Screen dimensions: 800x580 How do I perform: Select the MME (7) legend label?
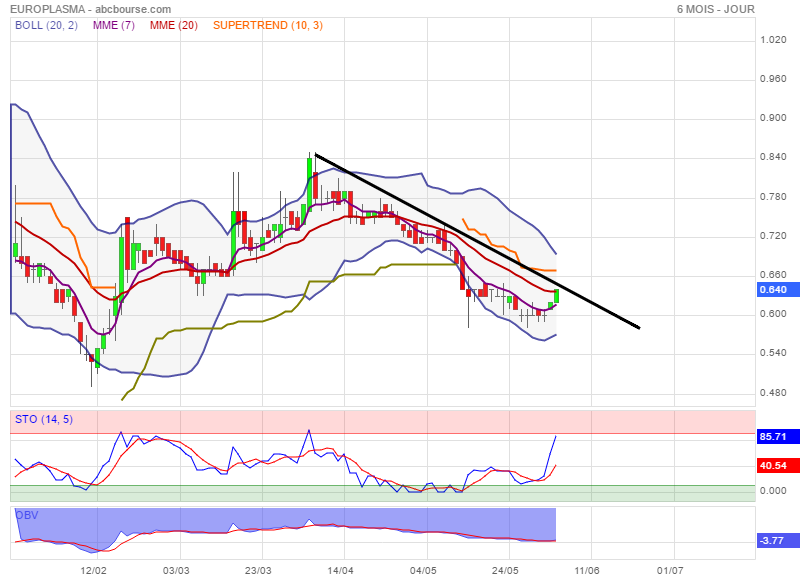click(114, 25)
